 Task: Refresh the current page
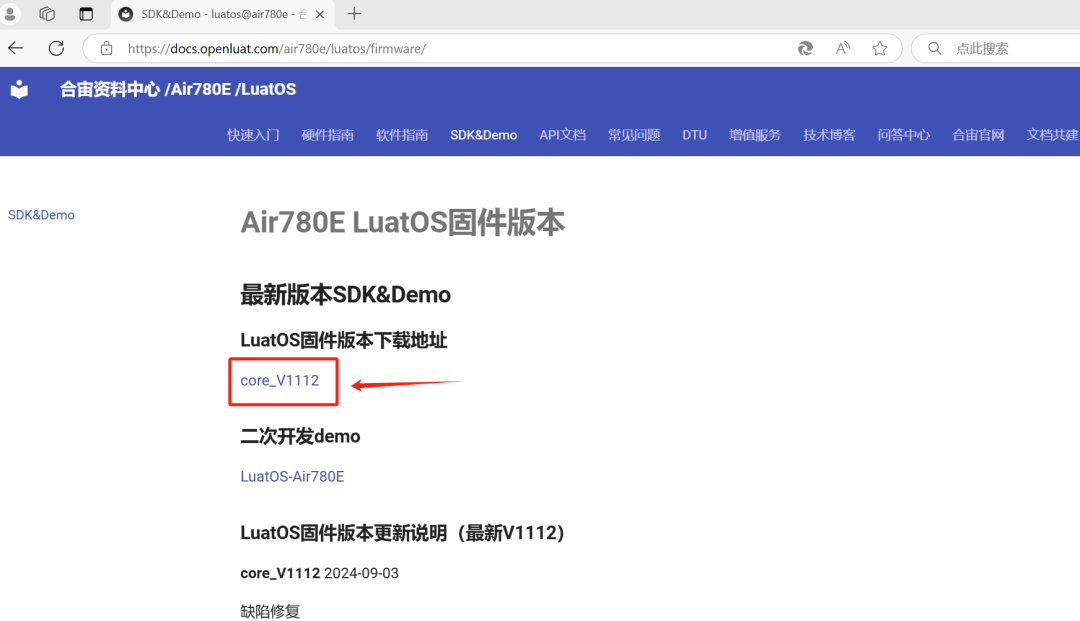[x=56, y=47]
